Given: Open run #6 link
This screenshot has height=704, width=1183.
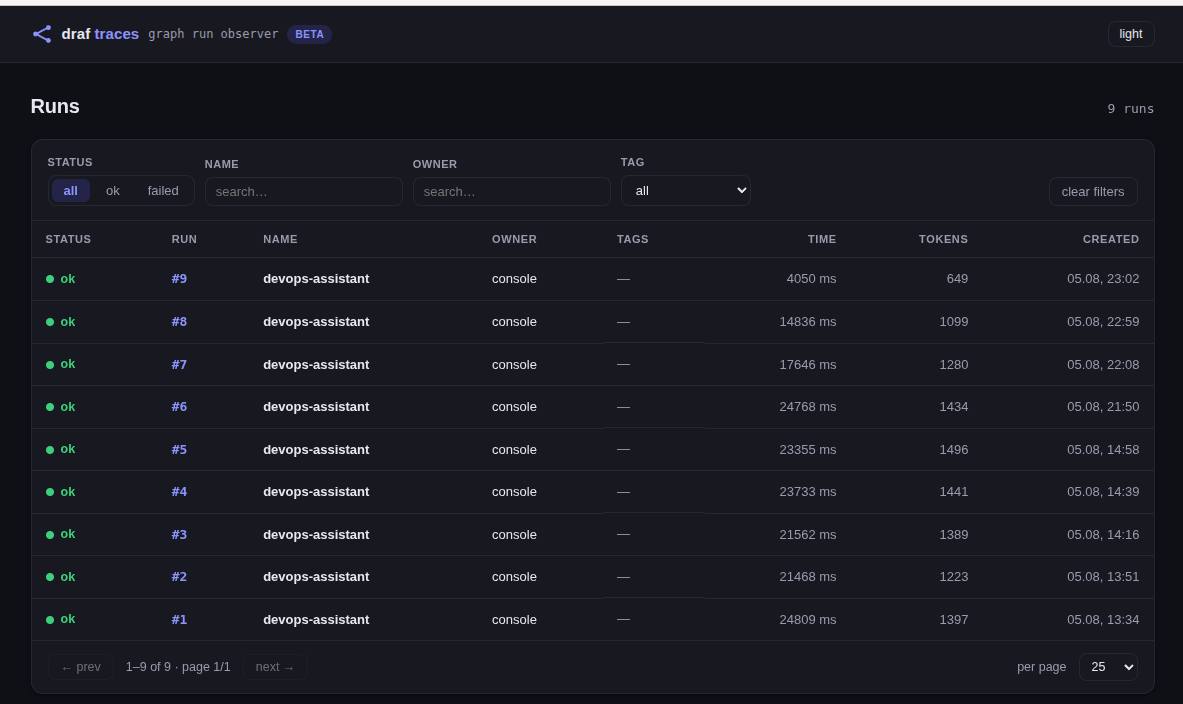Looking at the screenshot, I should pyautogui.click(x=179, y=407).
